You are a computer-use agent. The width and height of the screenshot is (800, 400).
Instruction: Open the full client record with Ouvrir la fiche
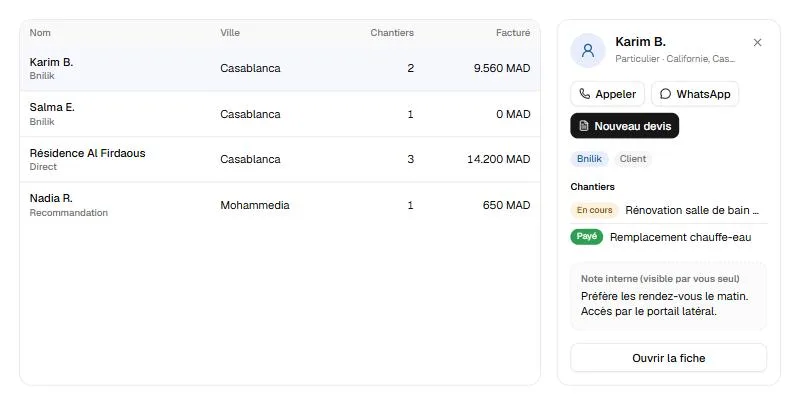pyautogui.click(x=668, y=358)
